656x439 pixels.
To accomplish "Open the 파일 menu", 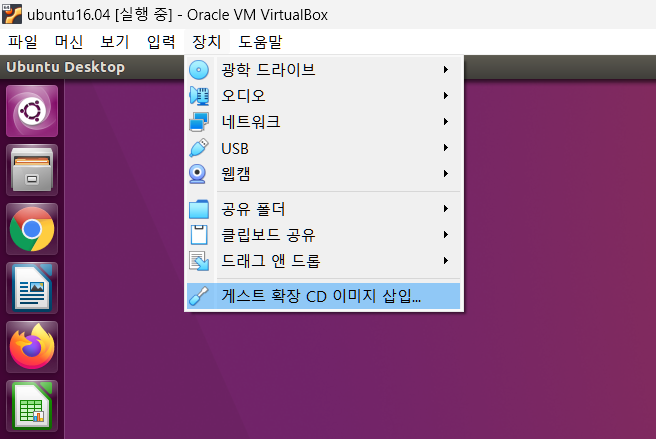I will coord(23,42).
